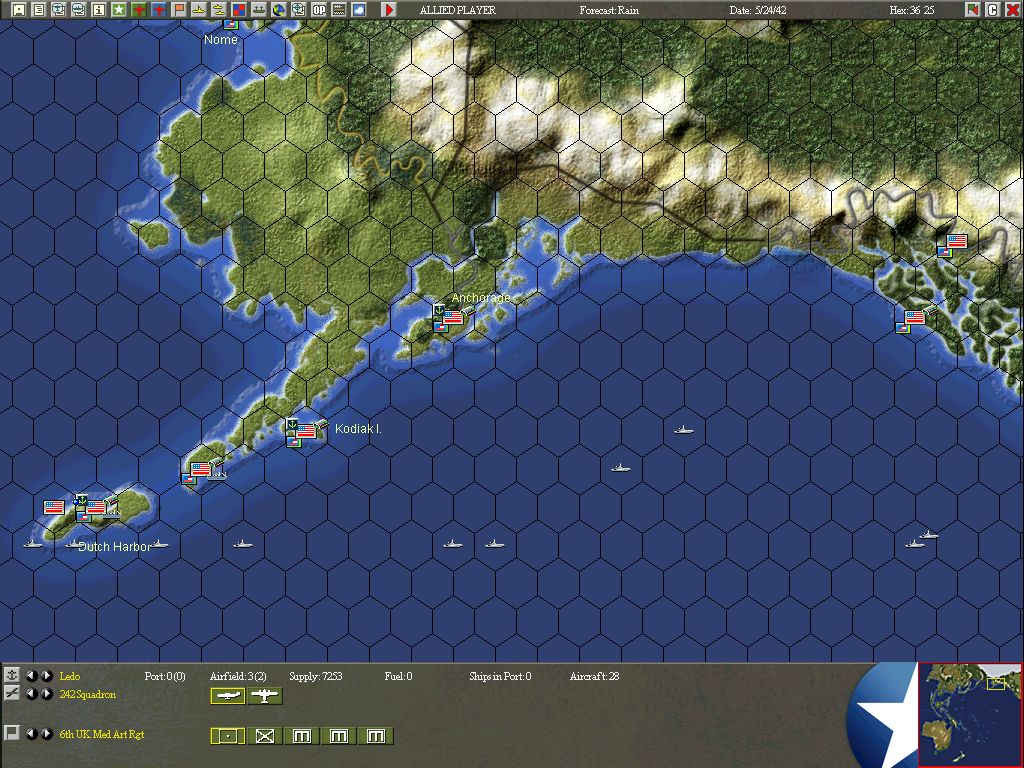This screenshot has width=1024, height=768.
Task: Select the ship icon in the top toolbar
Action: point(201,9)
